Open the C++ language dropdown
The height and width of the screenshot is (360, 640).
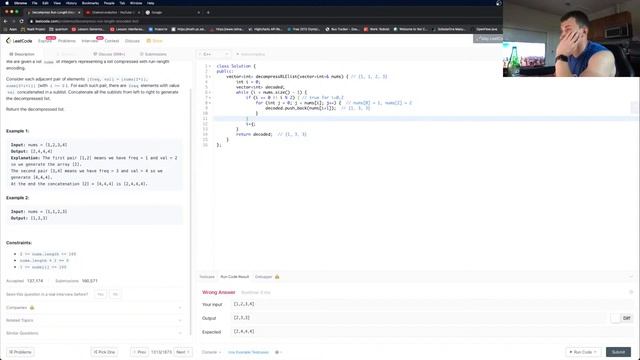coord(213,54)
